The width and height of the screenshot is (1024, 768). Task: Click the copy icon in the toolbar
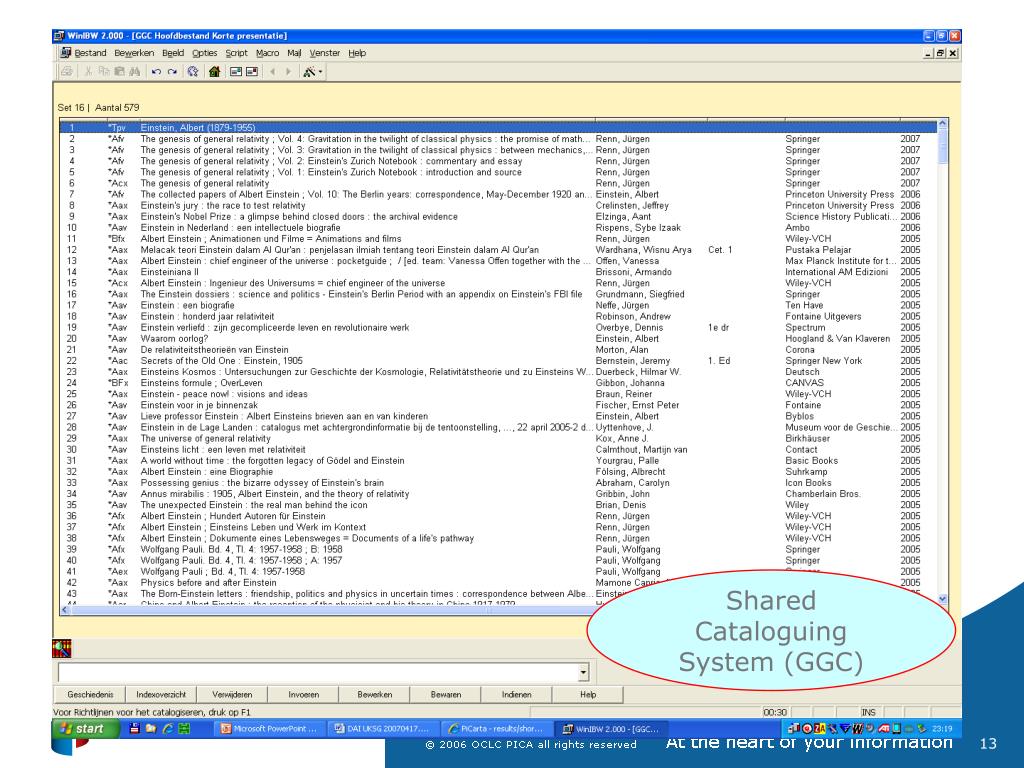104,72
